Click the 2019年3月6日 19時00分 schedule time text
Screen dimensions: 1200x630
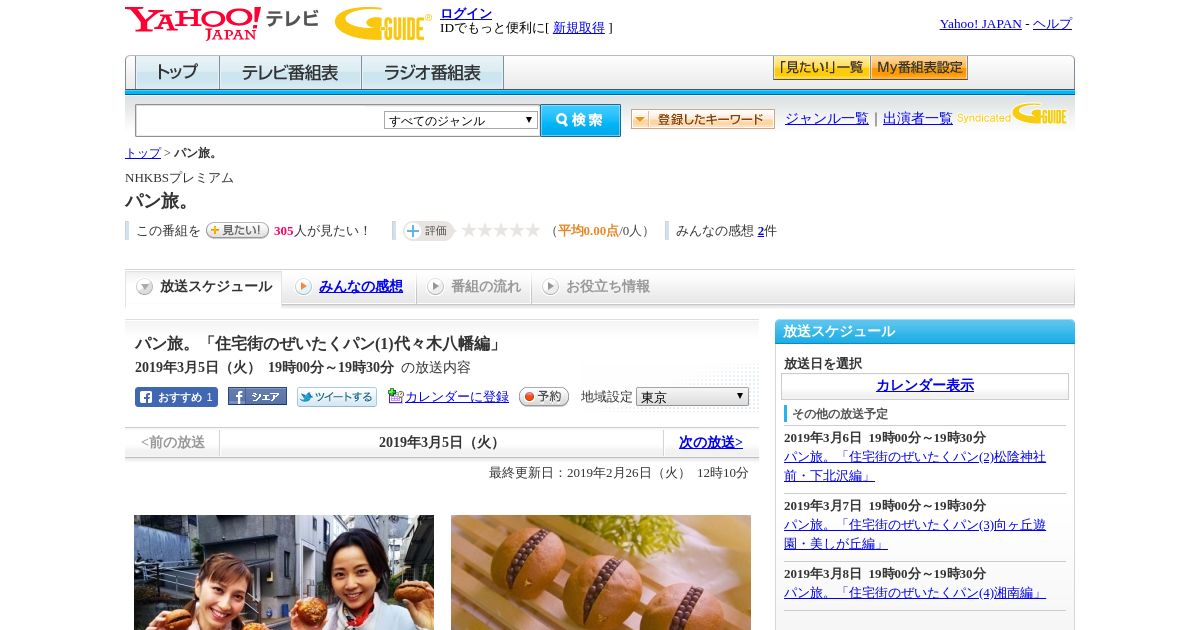click(x=885, y=438)
